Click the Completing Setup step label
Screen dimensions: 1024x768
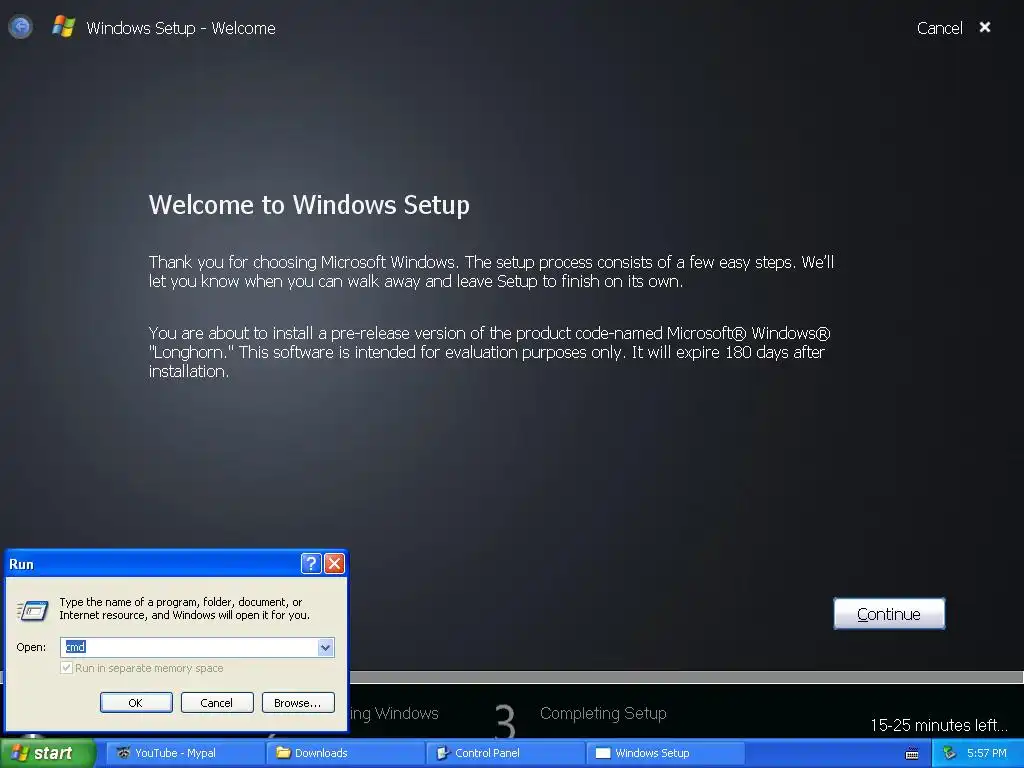(x=603, y=713)
